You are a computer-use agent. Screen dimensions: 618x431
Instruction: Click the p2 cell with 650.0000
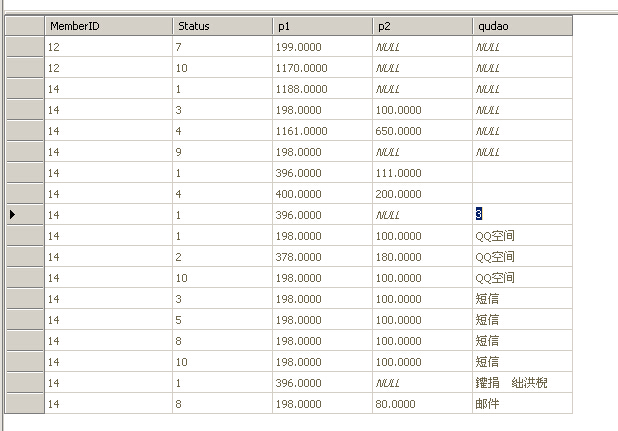[421, 131]
